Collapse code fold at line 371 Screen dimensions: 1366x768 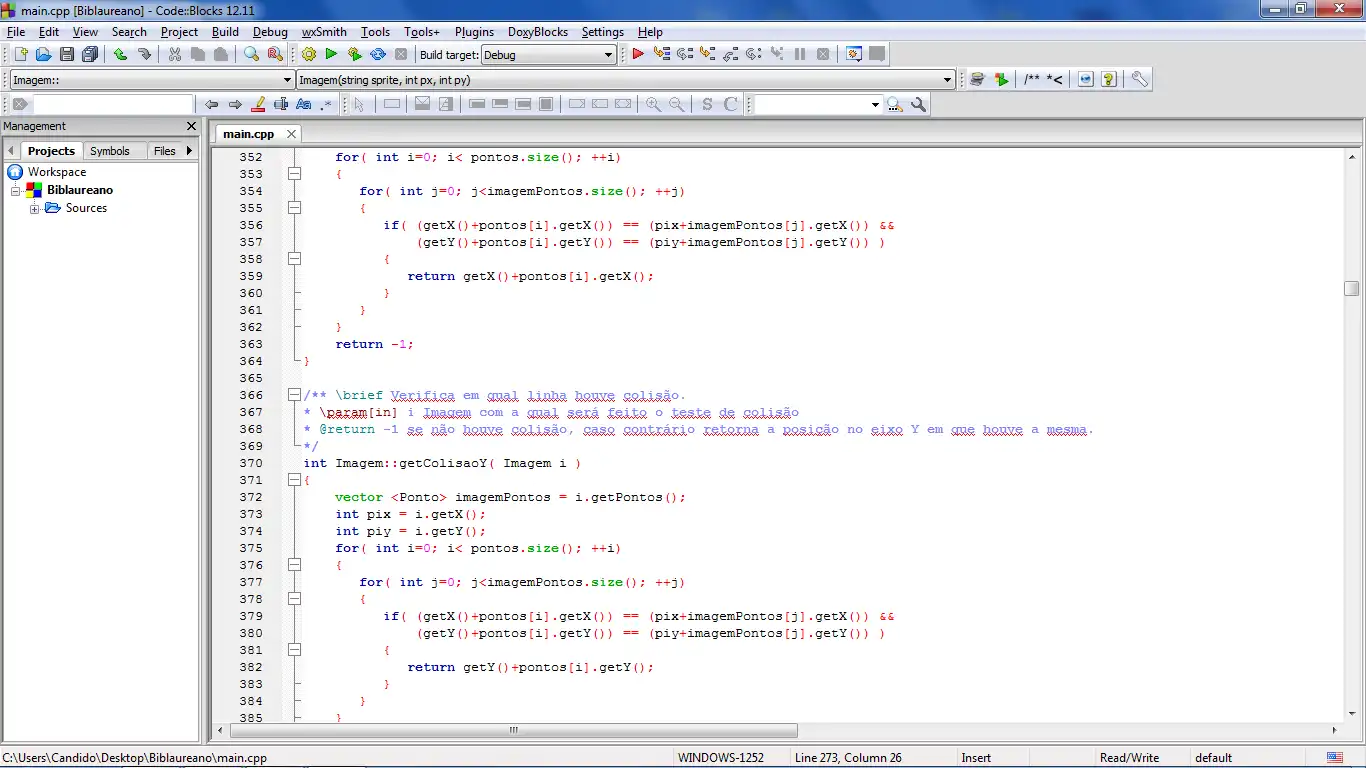[294, 480]
